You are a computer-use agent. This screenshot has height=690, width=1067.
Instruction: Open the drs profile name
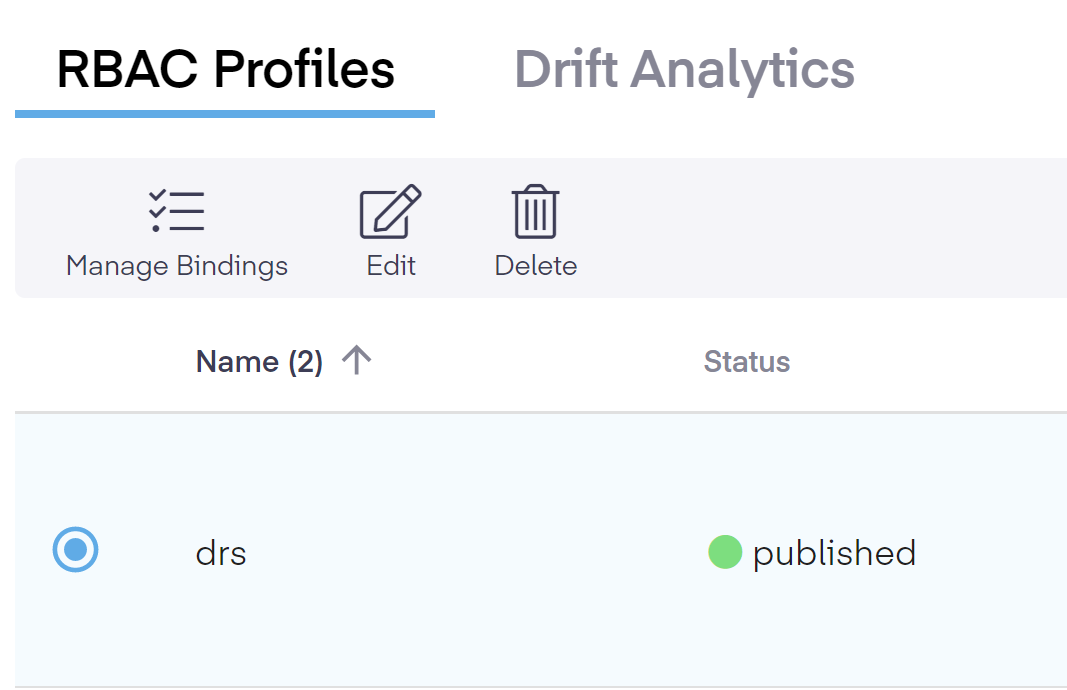click(x=221, y=553)
